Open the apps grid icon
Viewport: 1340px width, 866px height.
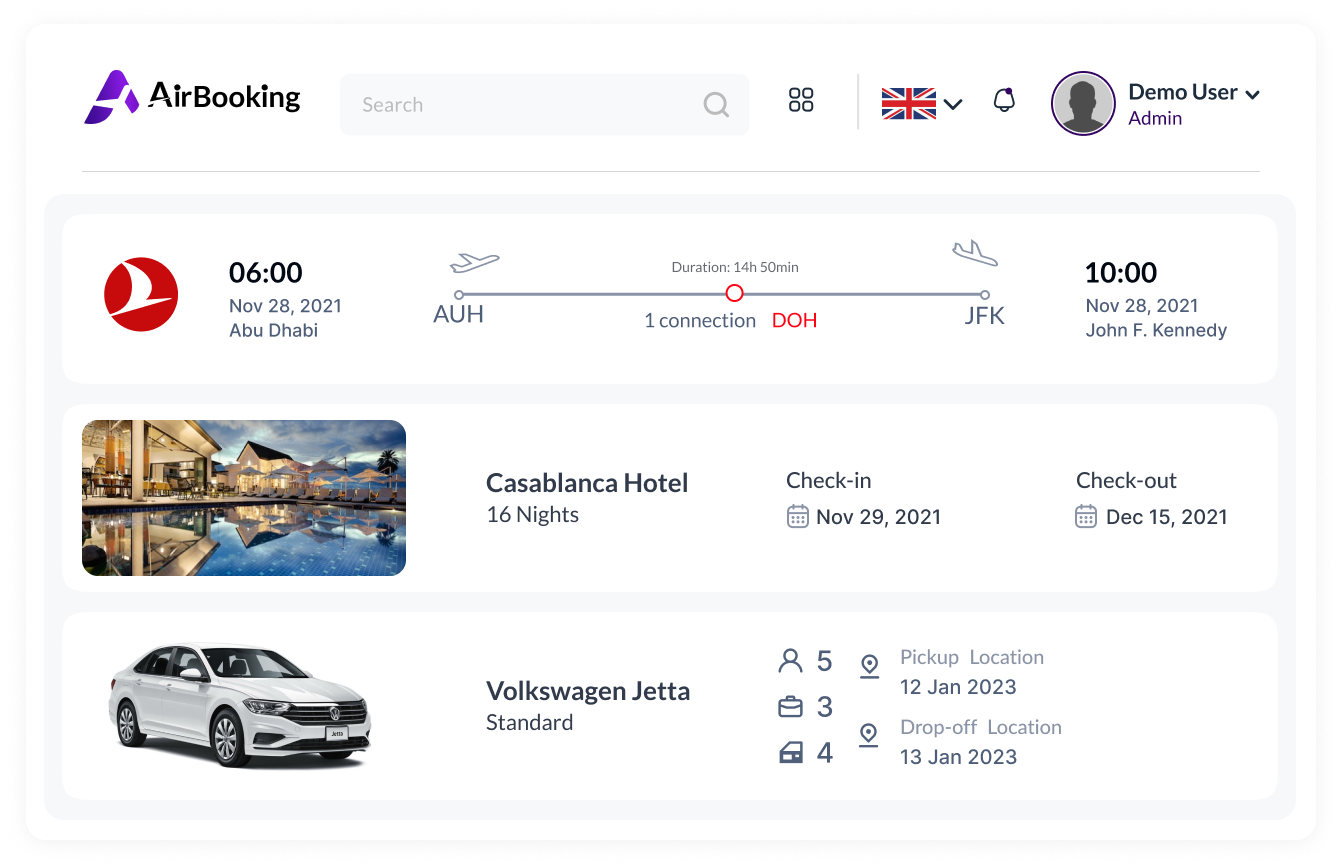[801, 100]
